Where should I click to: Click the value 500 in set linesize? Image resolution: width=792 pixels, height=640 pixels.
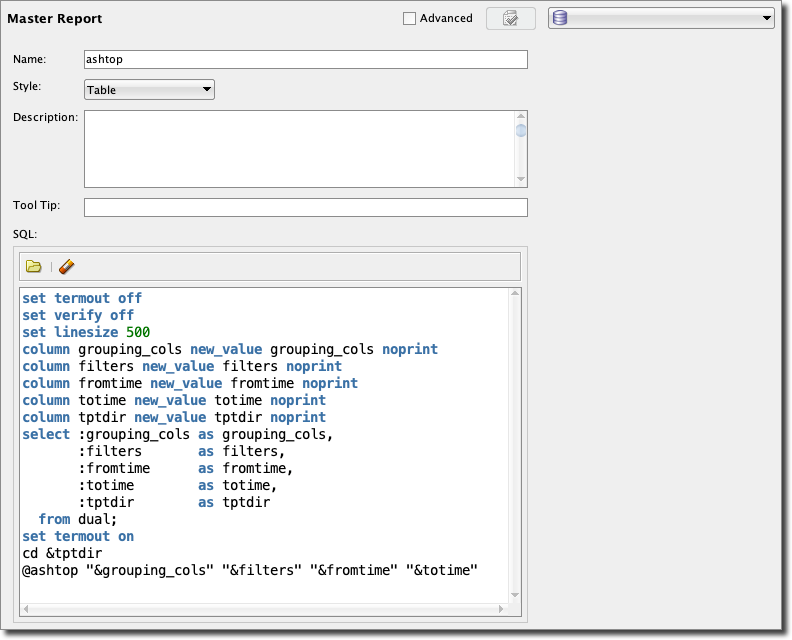pyautogui.click(x=138, y=332)
